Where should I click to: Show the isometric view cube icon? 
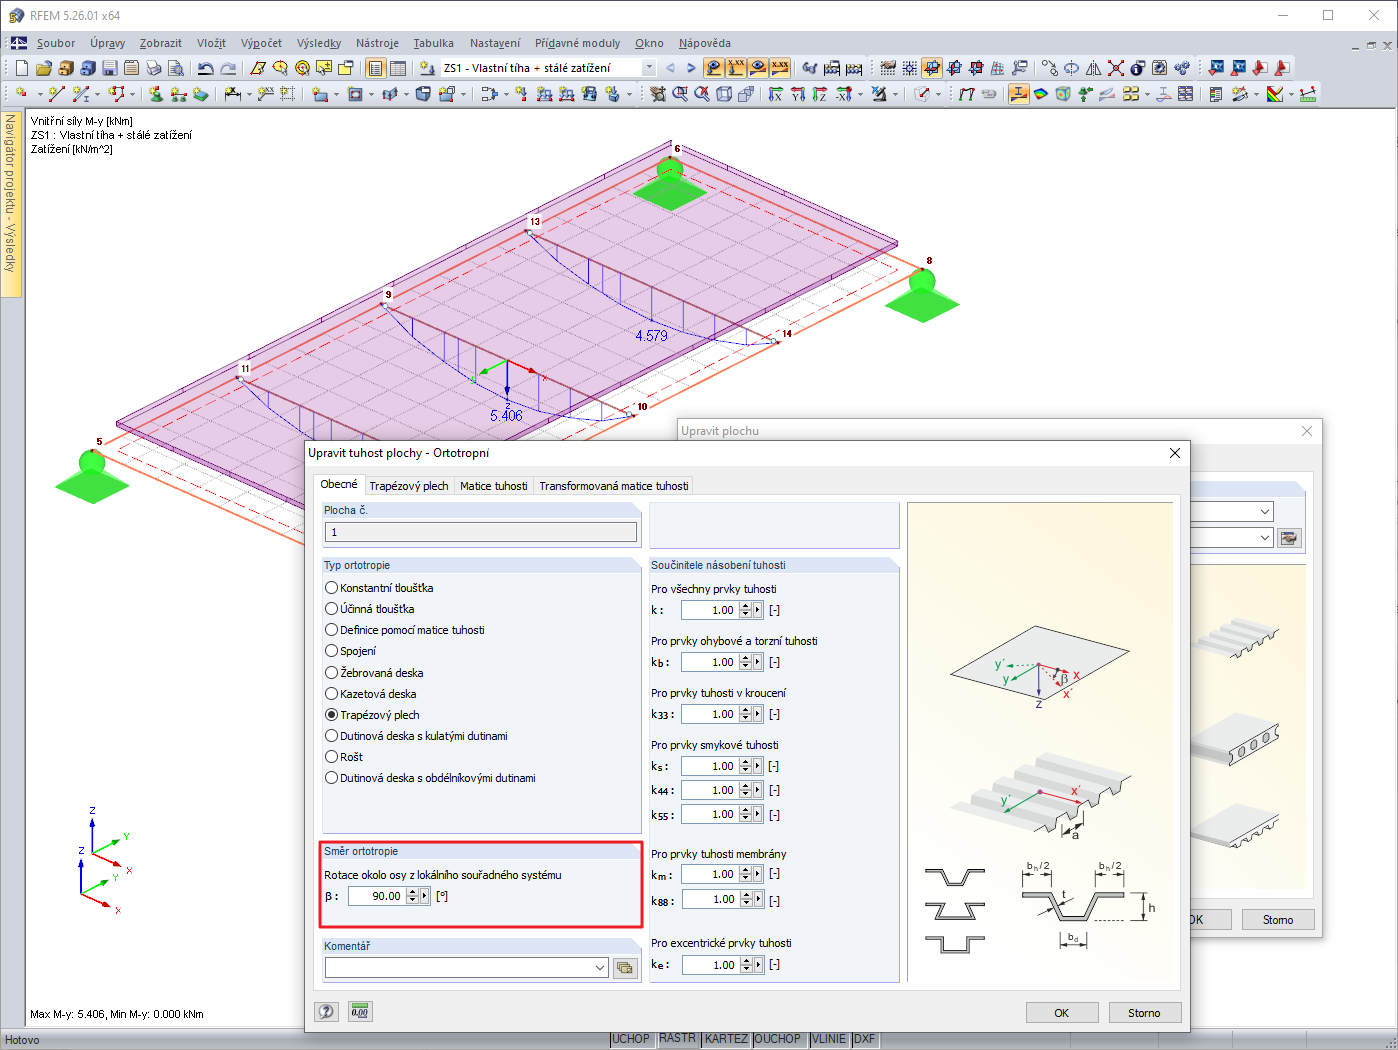pos(724,94)
